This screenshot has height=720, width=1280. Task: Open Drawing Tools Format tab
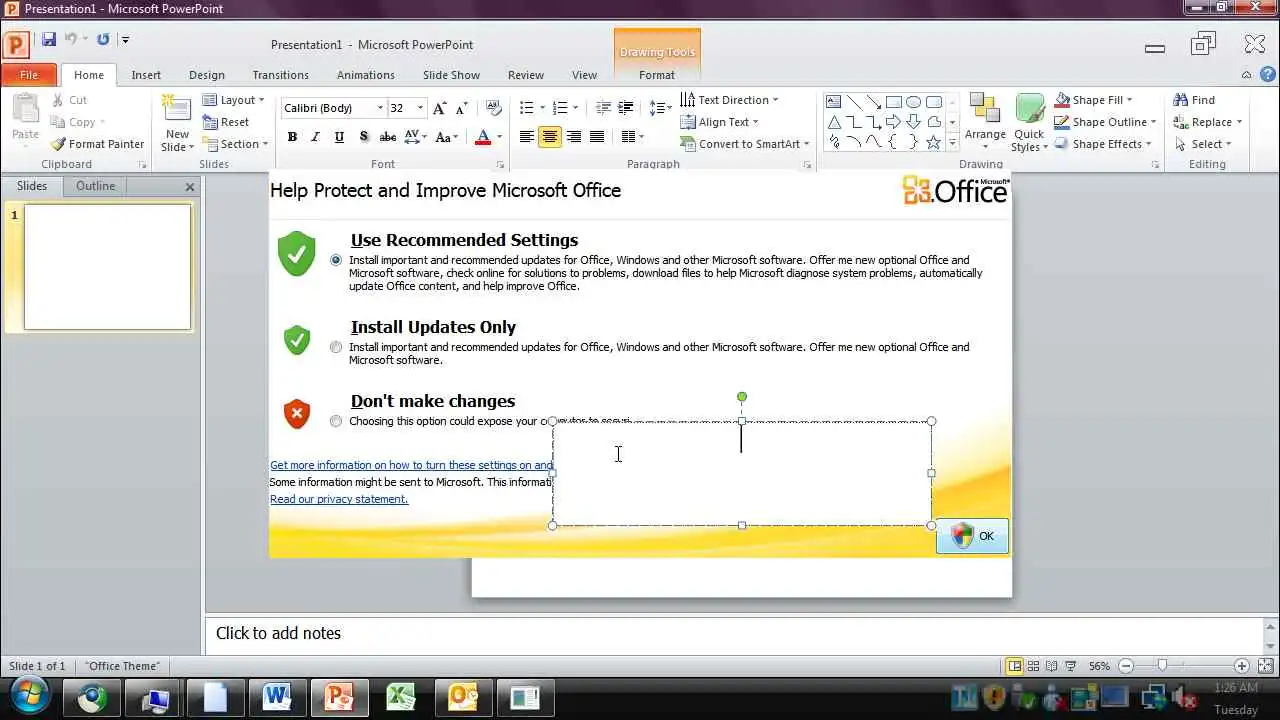coord(657,75)
